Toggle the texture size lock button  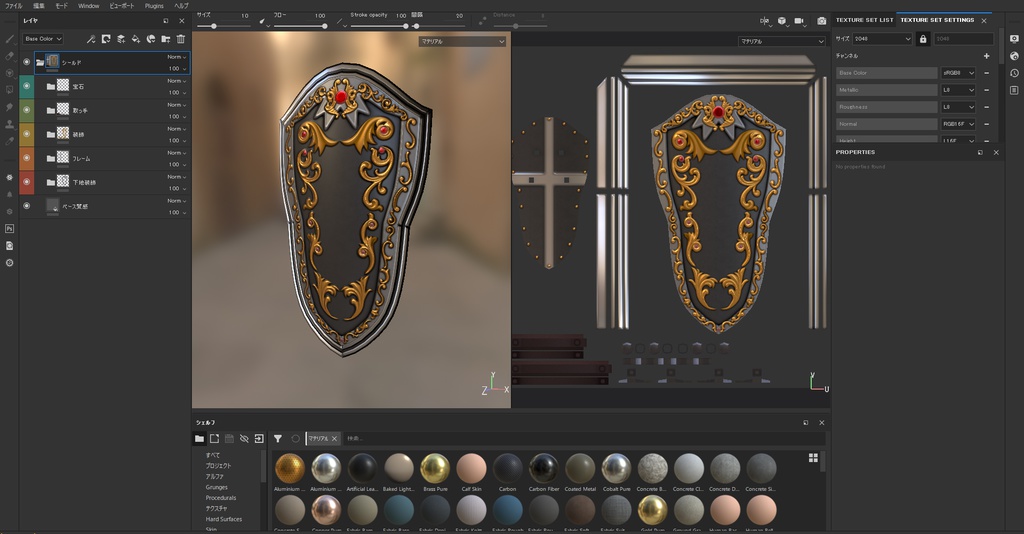point(923,39)
